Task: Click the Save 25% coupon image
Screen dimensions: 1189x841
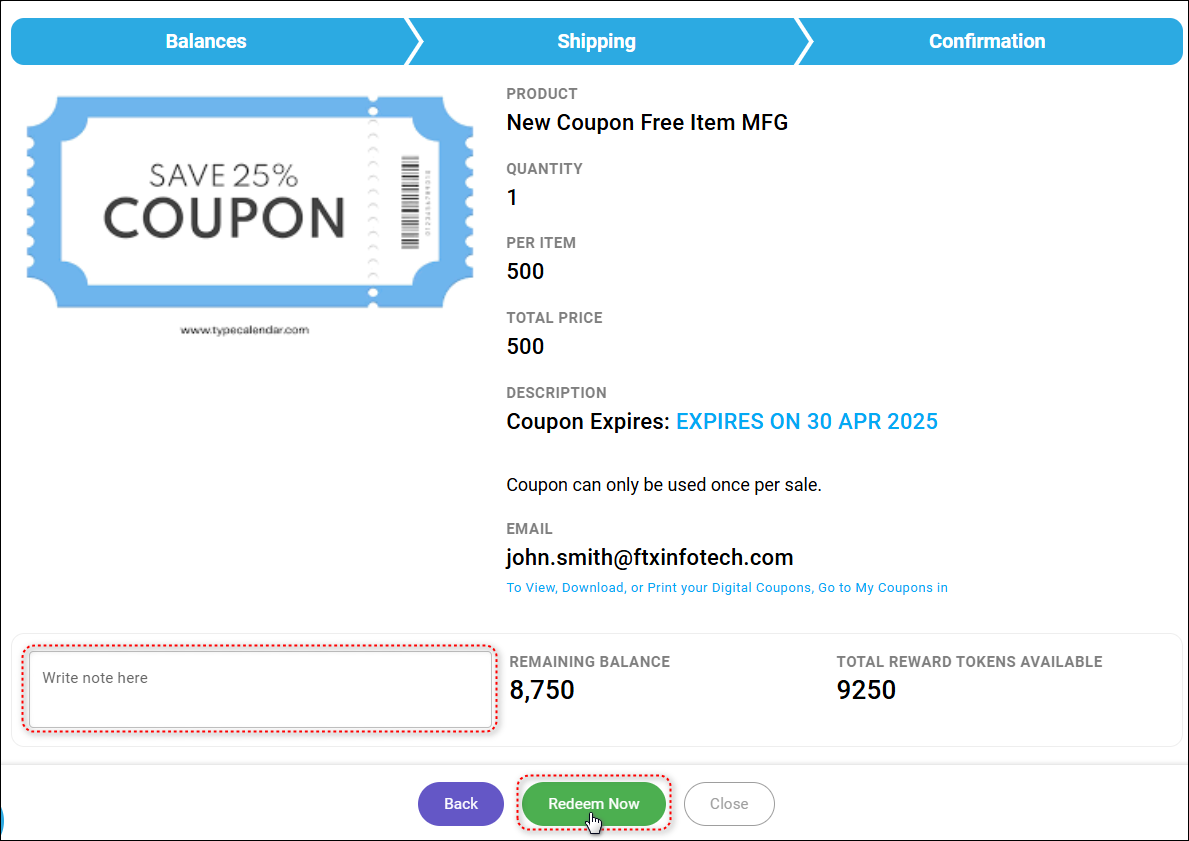Action: 224,202
